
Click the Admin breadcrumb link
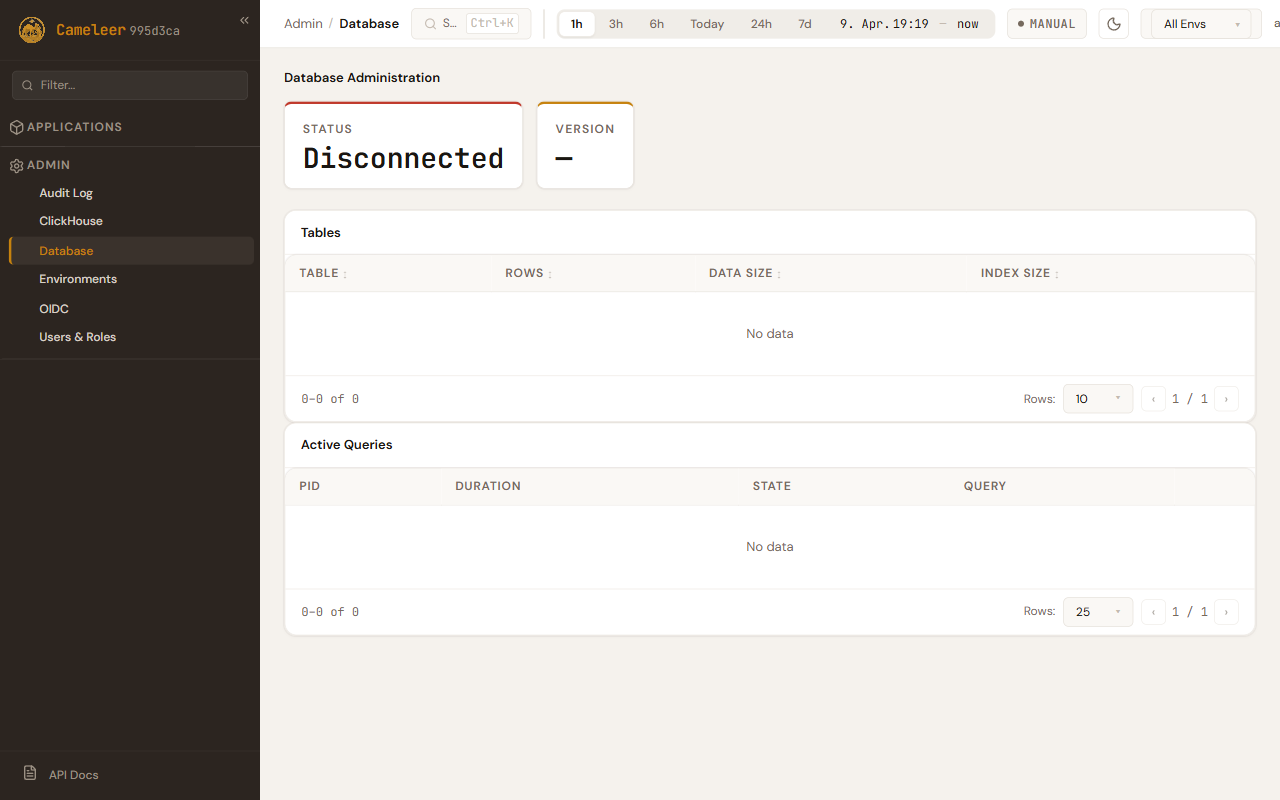pos(303,24)
